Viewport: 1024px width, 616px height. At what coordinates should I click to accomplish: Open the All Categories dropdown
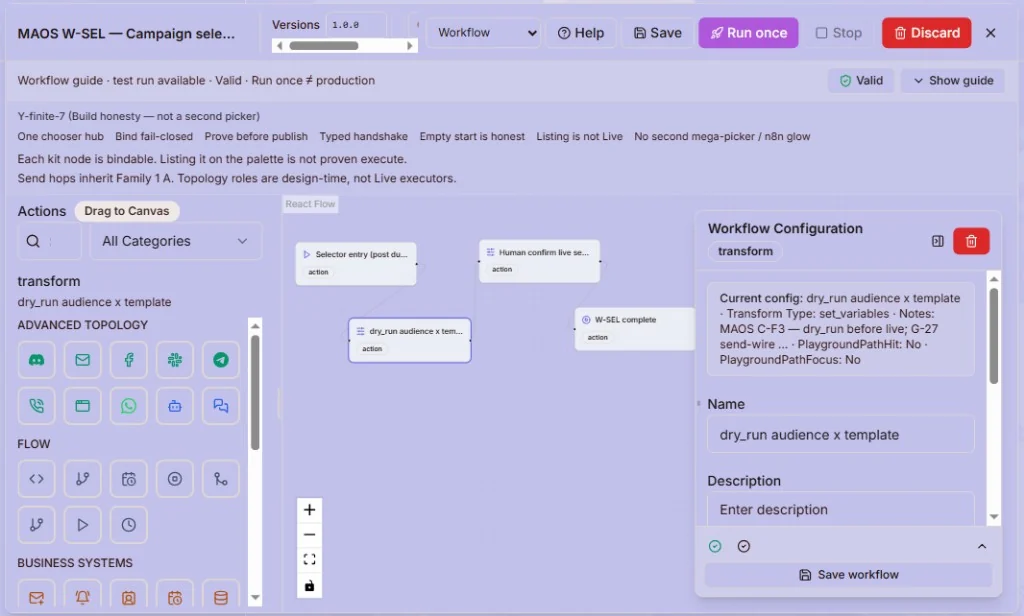[176, 241]
